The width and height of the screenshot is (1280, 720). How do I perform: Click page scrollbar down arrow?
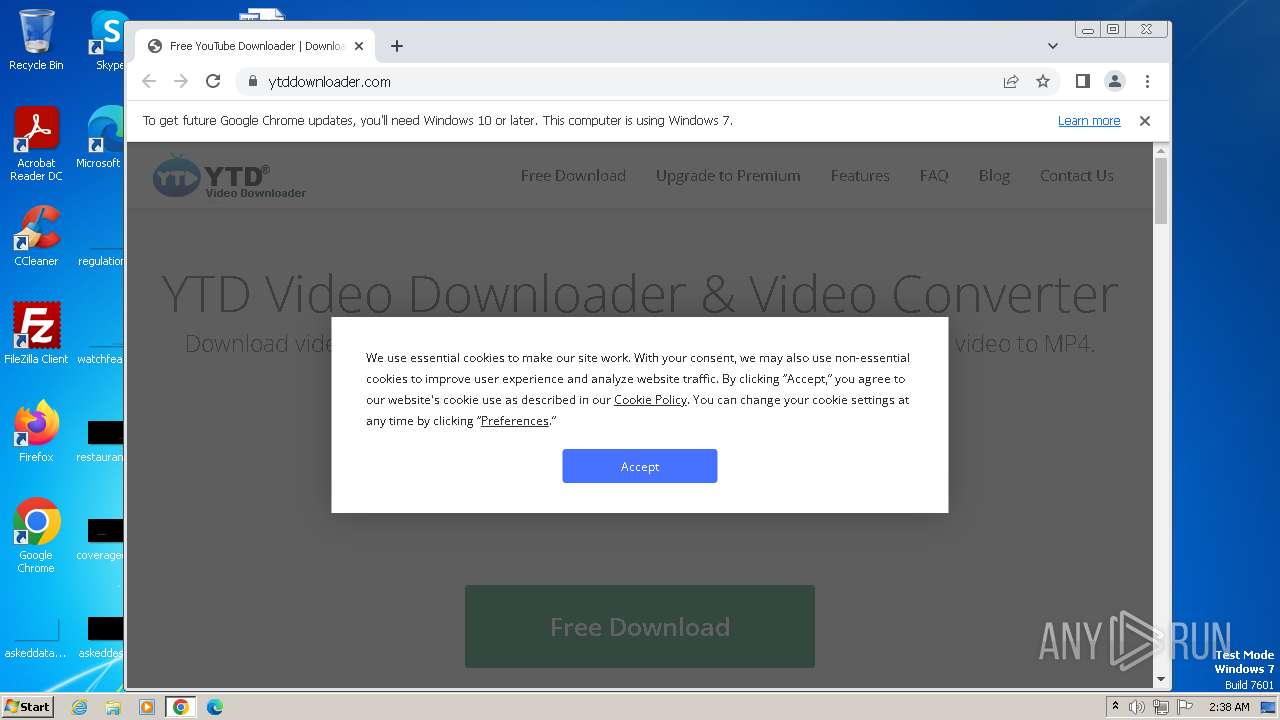[x=1161, y=679]
